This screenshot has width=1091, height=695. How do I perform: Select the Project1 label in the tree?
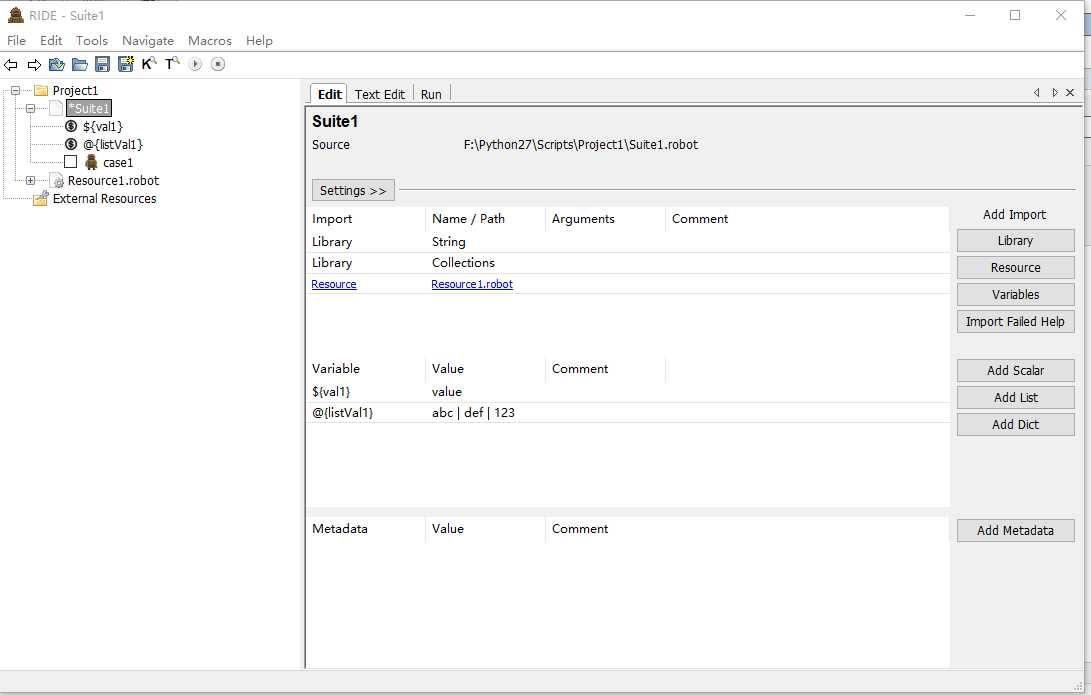(75, 90)
